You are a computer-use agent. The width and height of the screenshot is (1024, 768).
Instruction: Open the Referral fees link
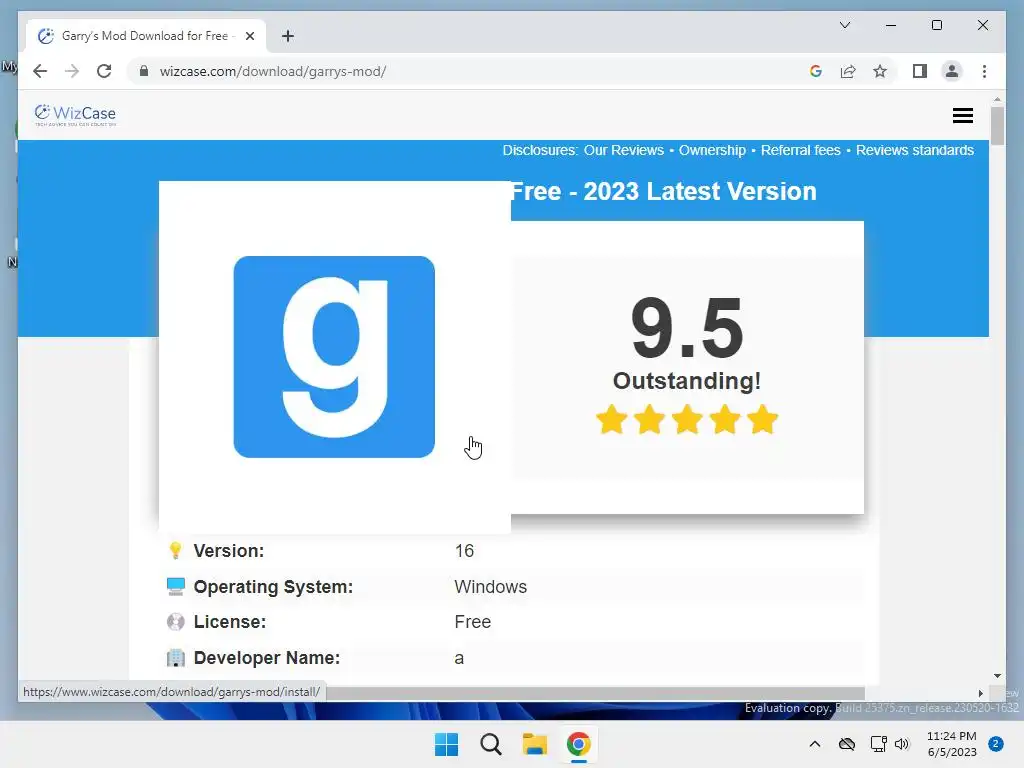pyautogui.click(x=801, y=150)
